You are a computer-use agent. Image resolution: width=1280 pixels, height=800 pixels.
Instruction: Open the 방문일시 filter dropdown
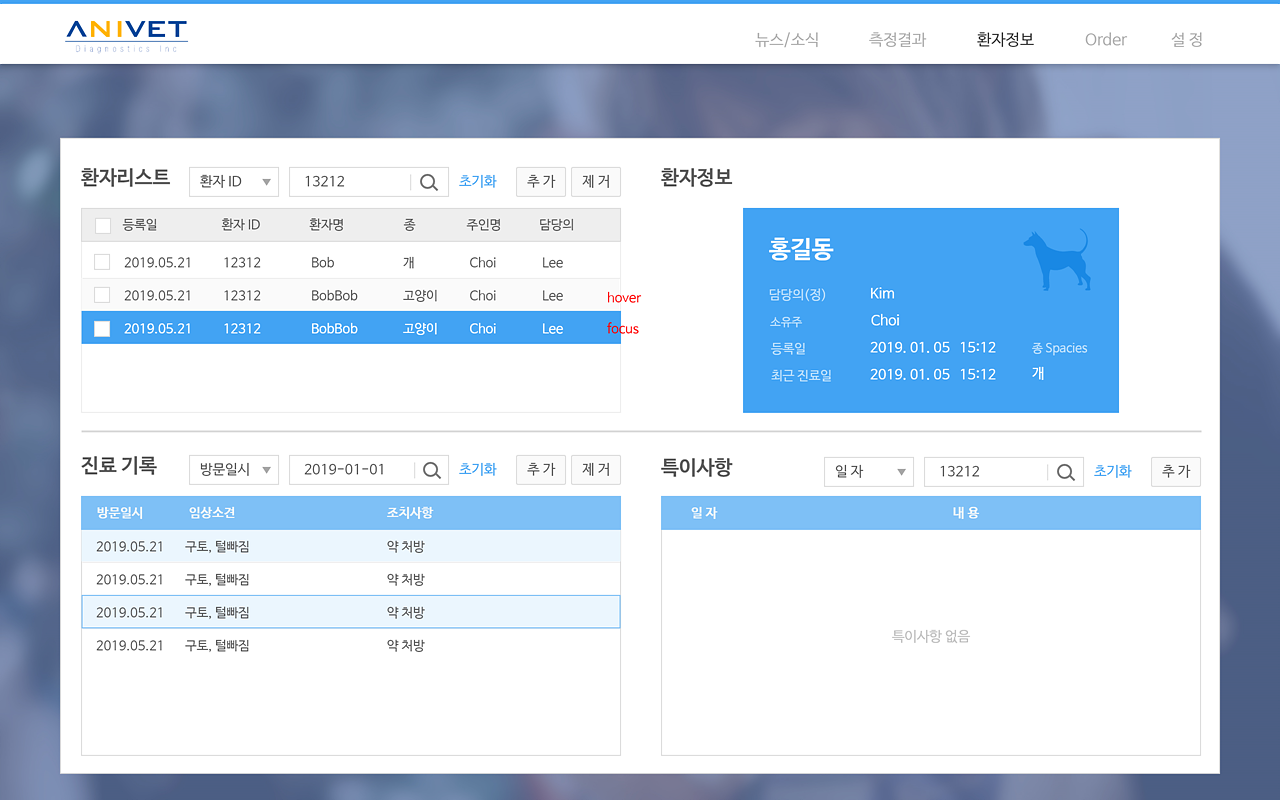point(234,470)
